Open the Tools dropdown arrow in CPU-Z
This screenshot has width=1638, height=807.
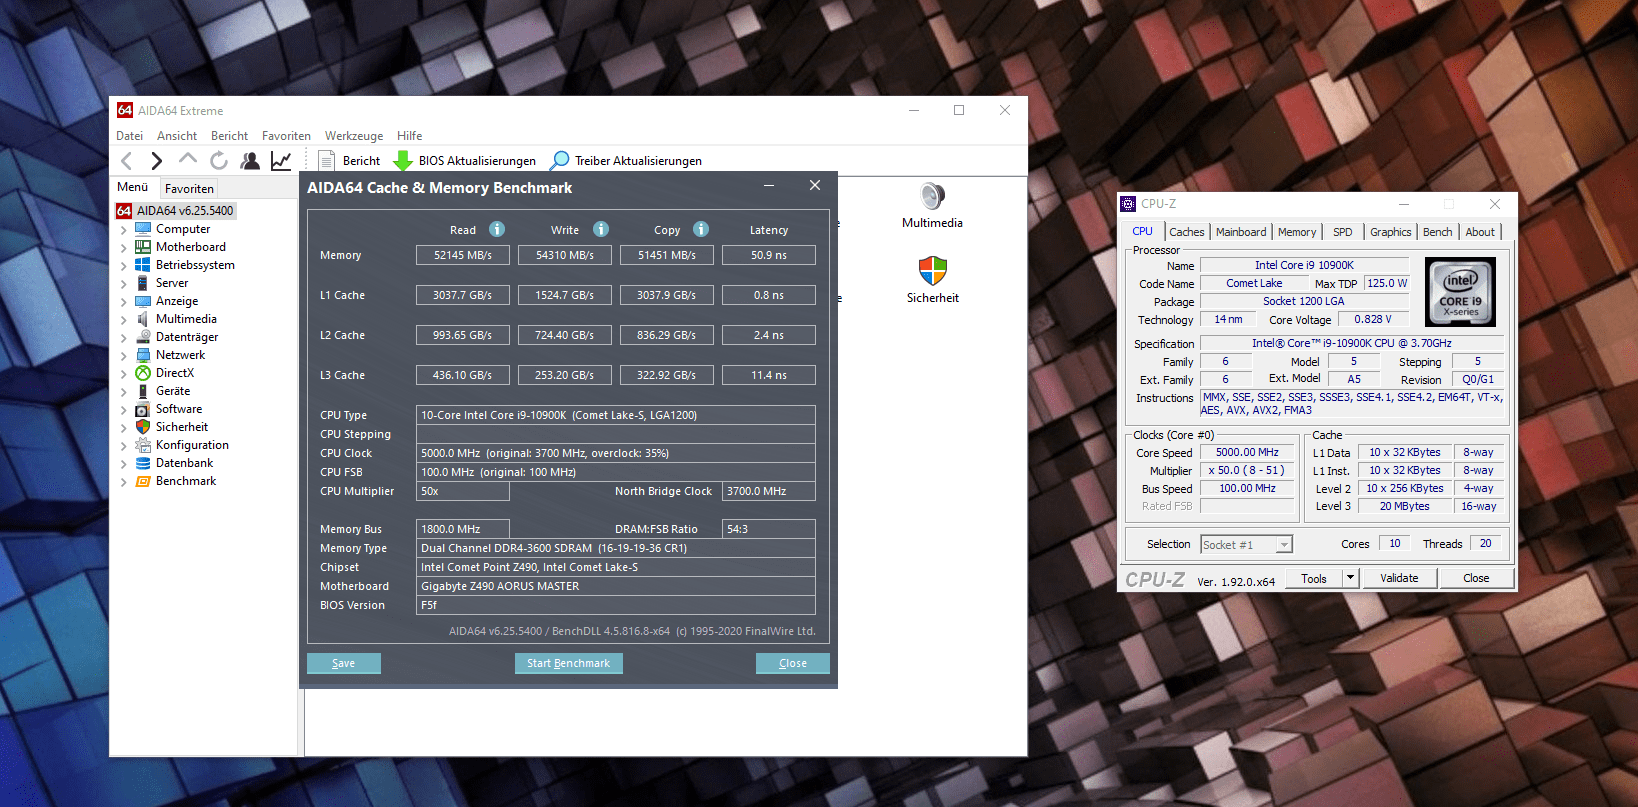1350,578
